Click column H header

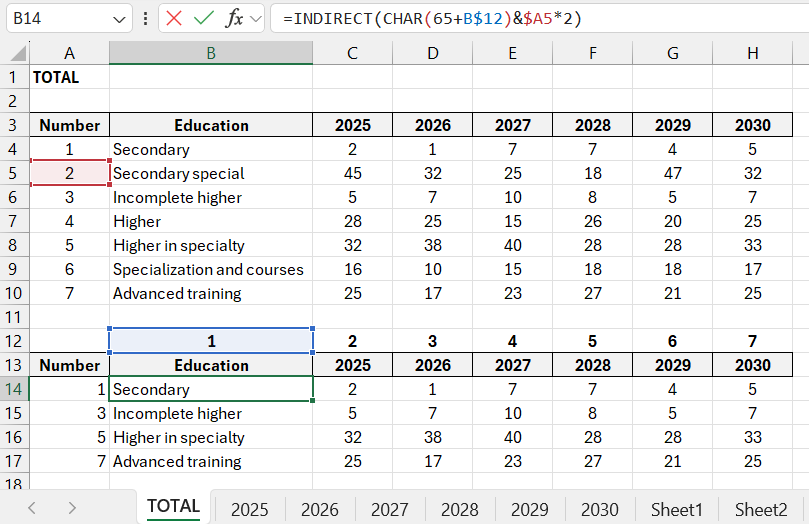(752, 53)
